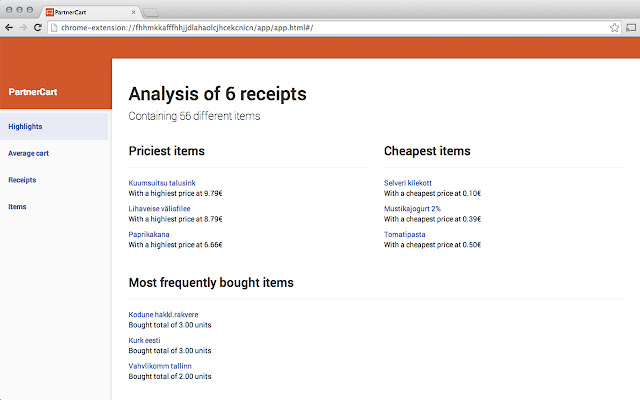Viewport: 640px width, 400px height.
Task: Reload the page with the refresh icon
Action: click(x=38, y=27)
